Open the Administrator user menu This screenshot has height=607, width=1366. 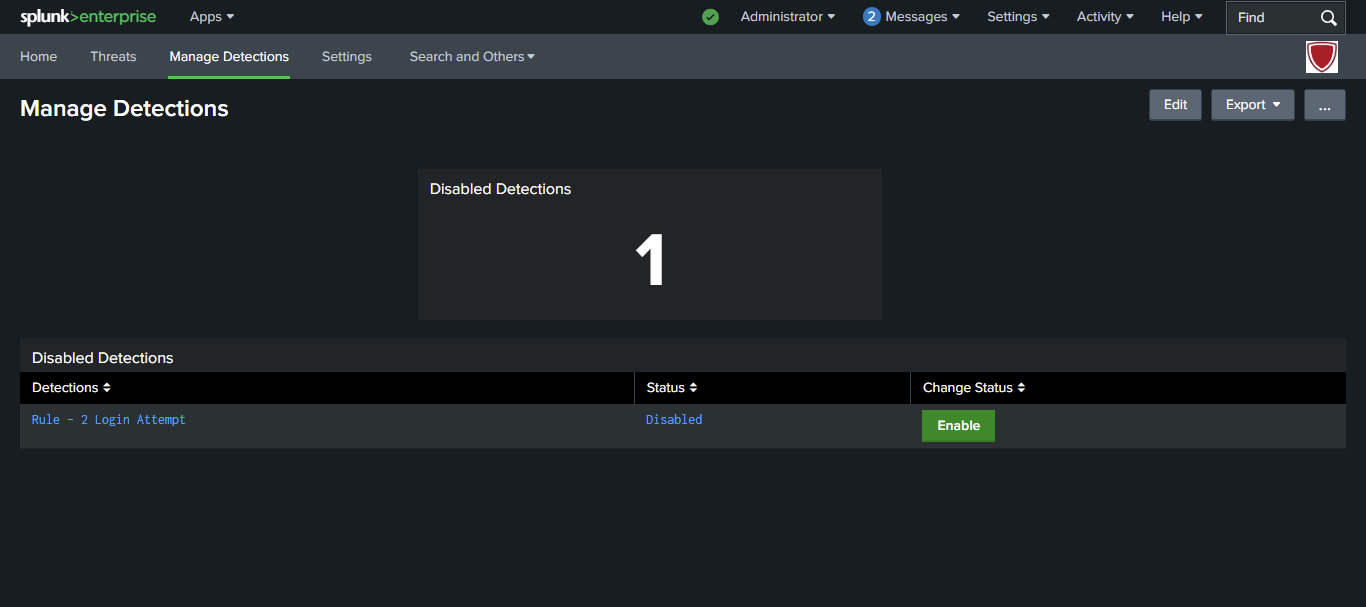point(788,17)
